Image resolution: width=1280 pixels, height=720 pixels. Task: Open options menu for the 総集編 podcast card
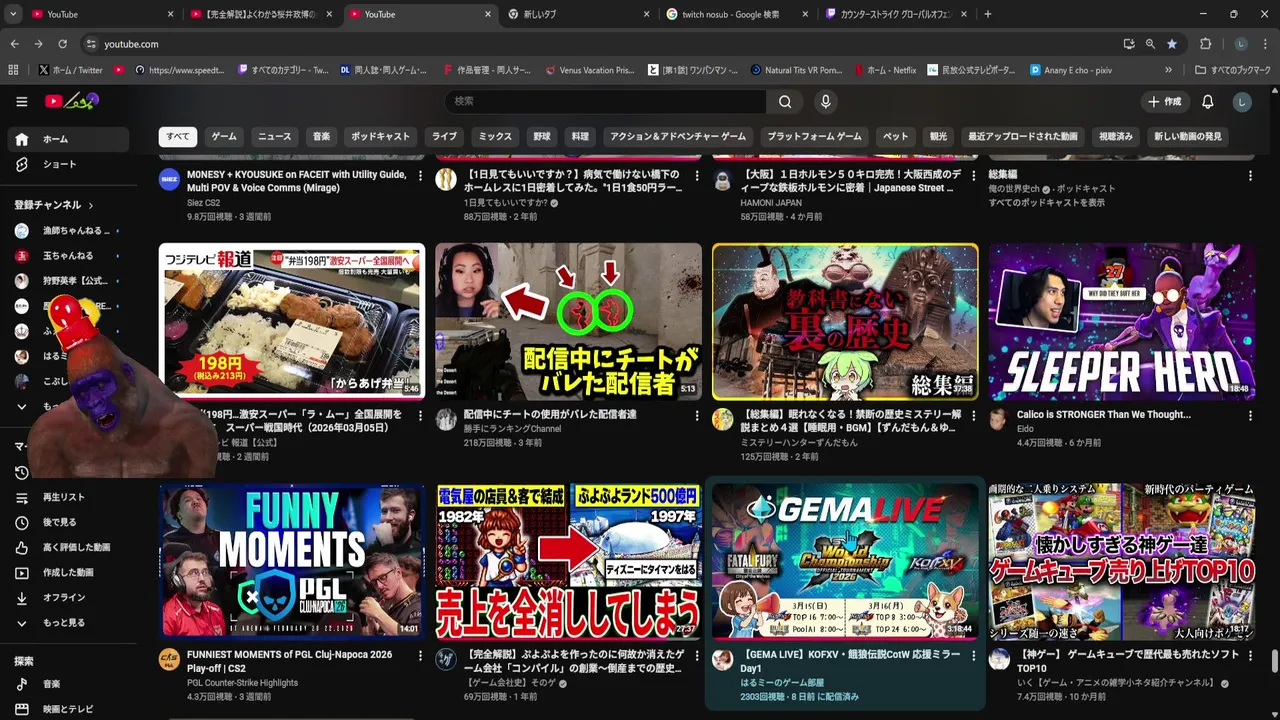point(1250,176)
